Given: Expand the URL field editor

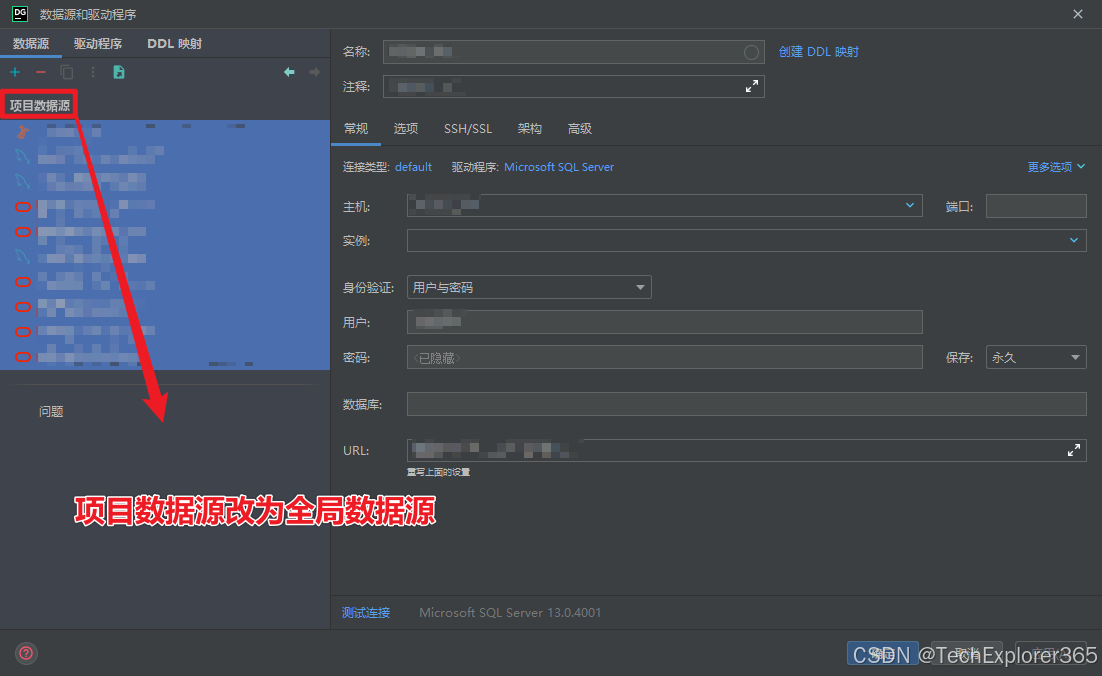Looking at the screenshot, I should [1074, 450].
